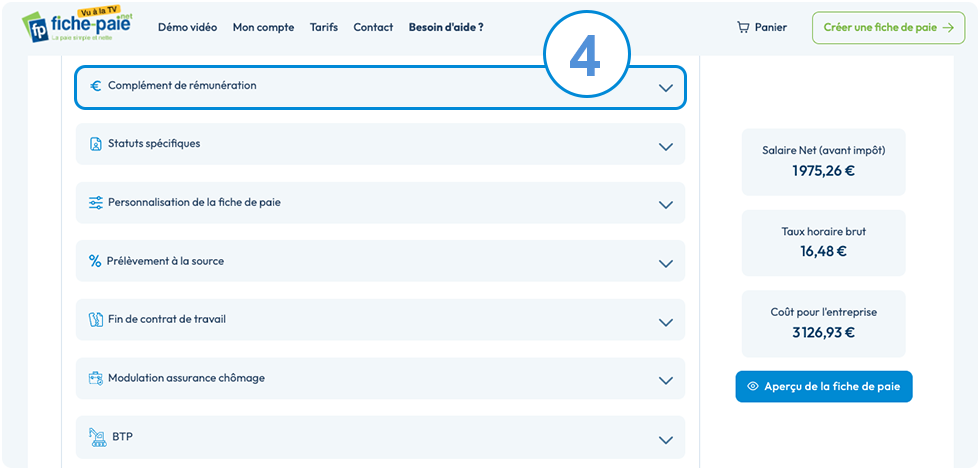This screenshot has width=980, height=469.
Task: Expand Complément de rémunération chevron
Action: [666, 88]
